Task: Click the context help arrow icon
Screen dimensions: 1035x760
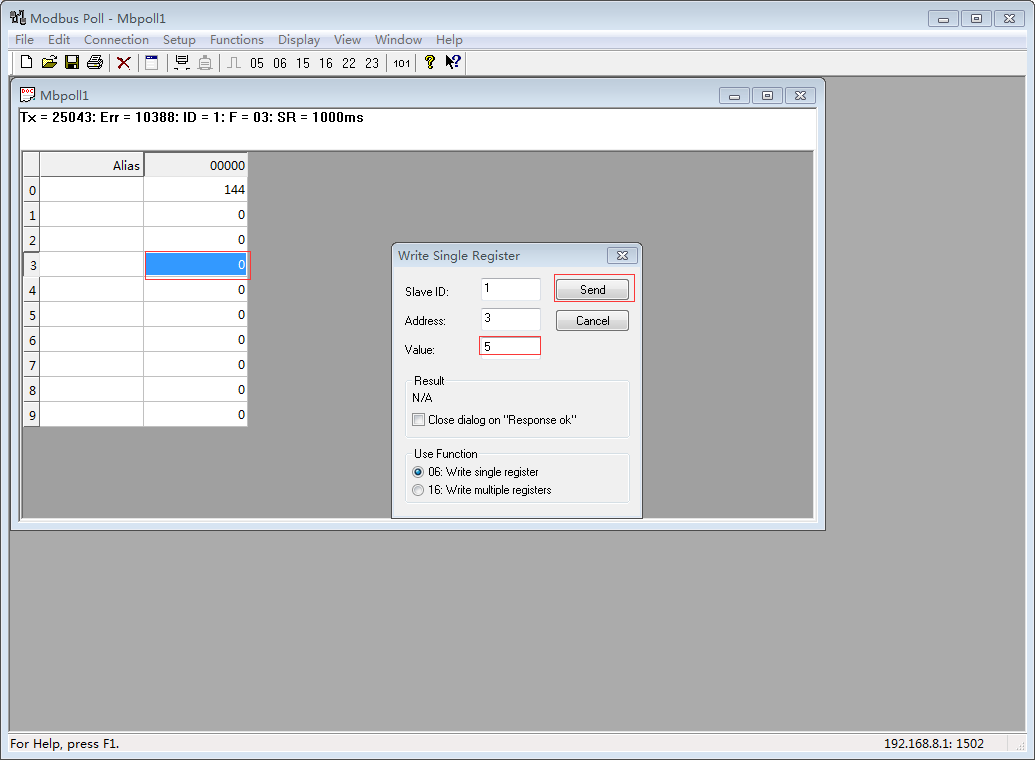Action: [453, 63]
